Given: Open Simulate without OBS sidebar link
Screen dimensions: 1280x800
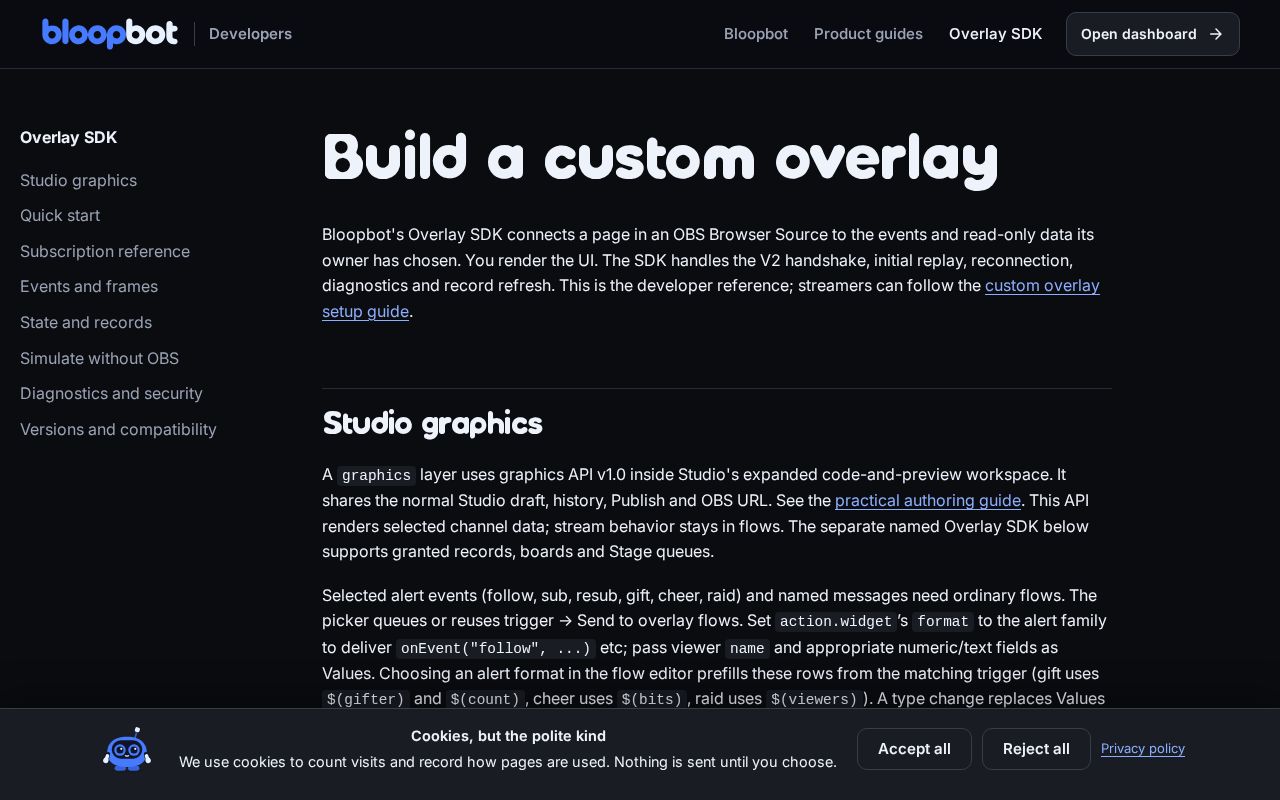Looking at the screenshot, I should 99,358.
